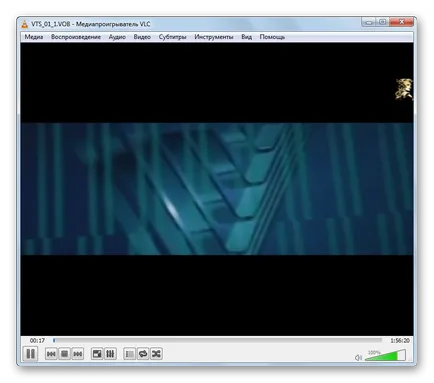Image resolution: width=434 pixels, height=383 pixels.
Task: Toggle fullscreen video mode
Action: pos(97,354)
